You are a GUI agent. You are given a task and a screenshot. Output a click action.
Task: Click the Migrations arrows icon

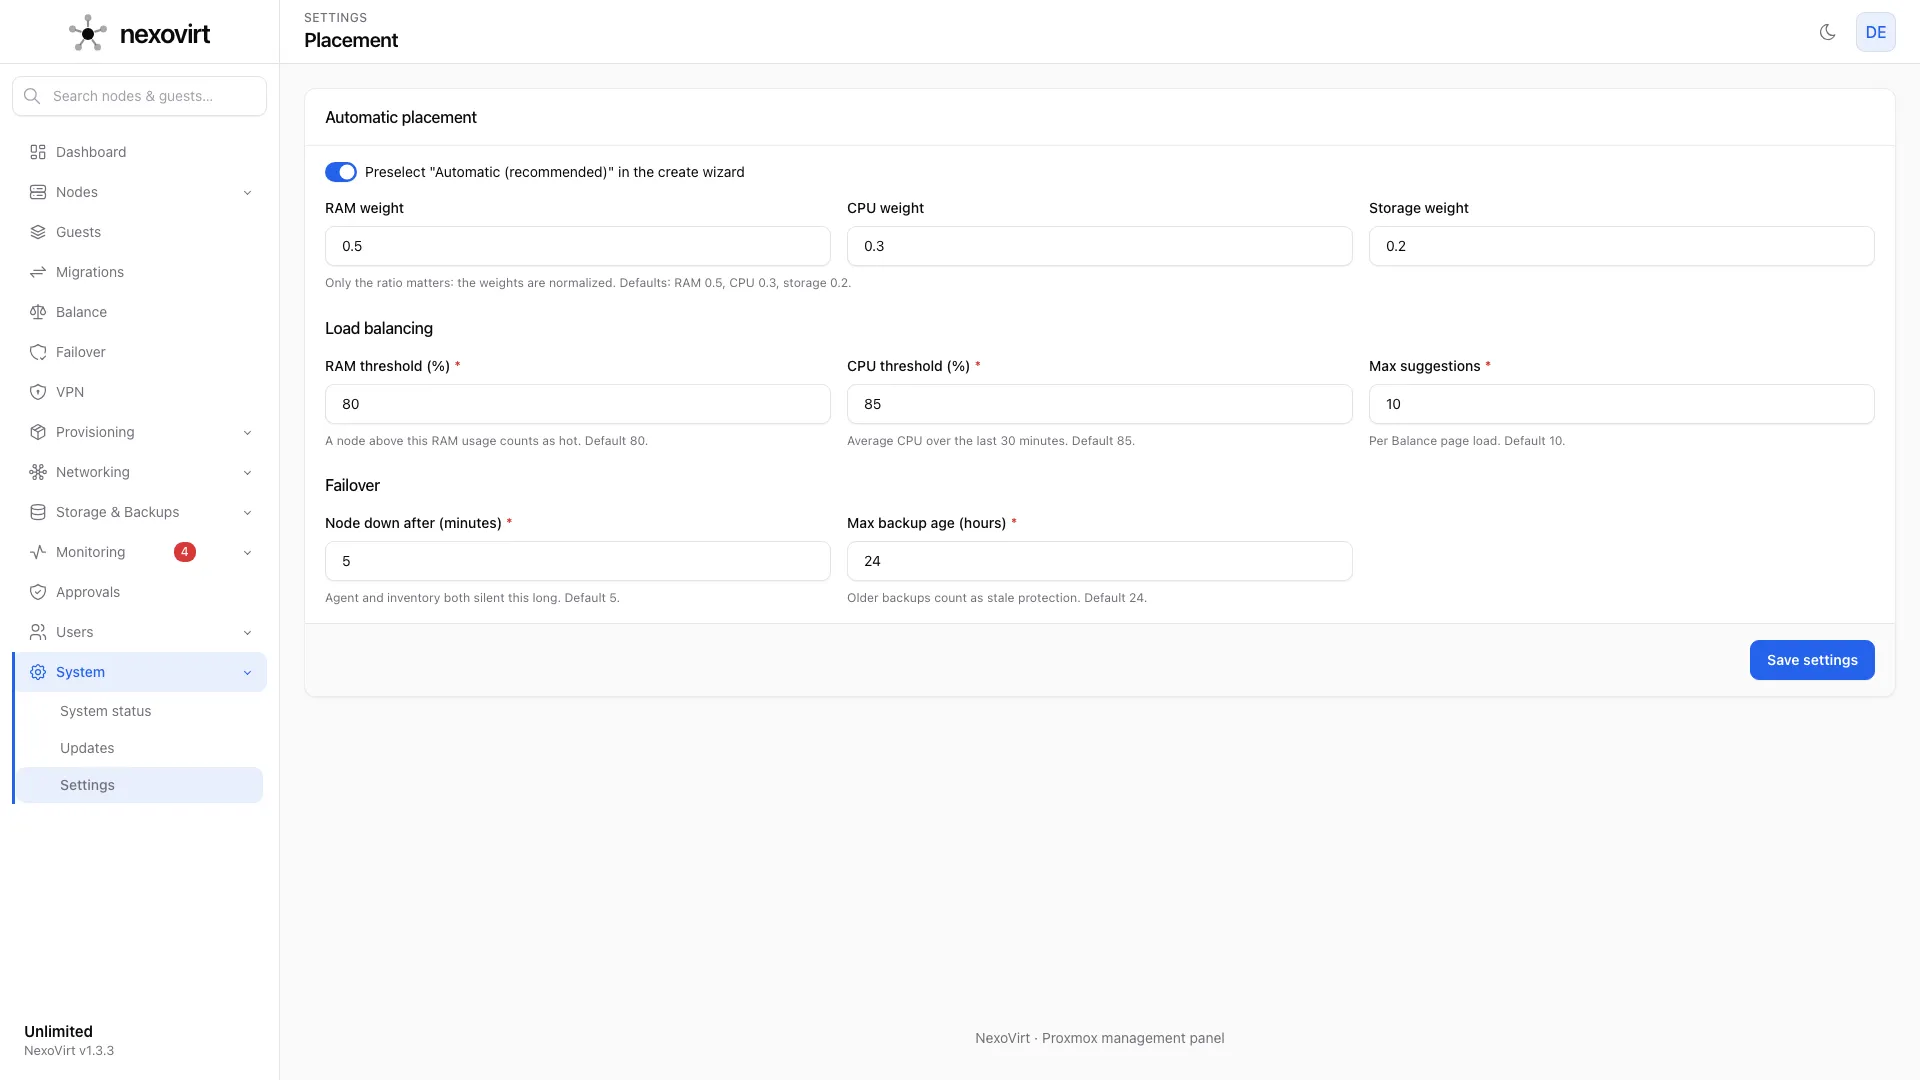(x=38, y=272)
